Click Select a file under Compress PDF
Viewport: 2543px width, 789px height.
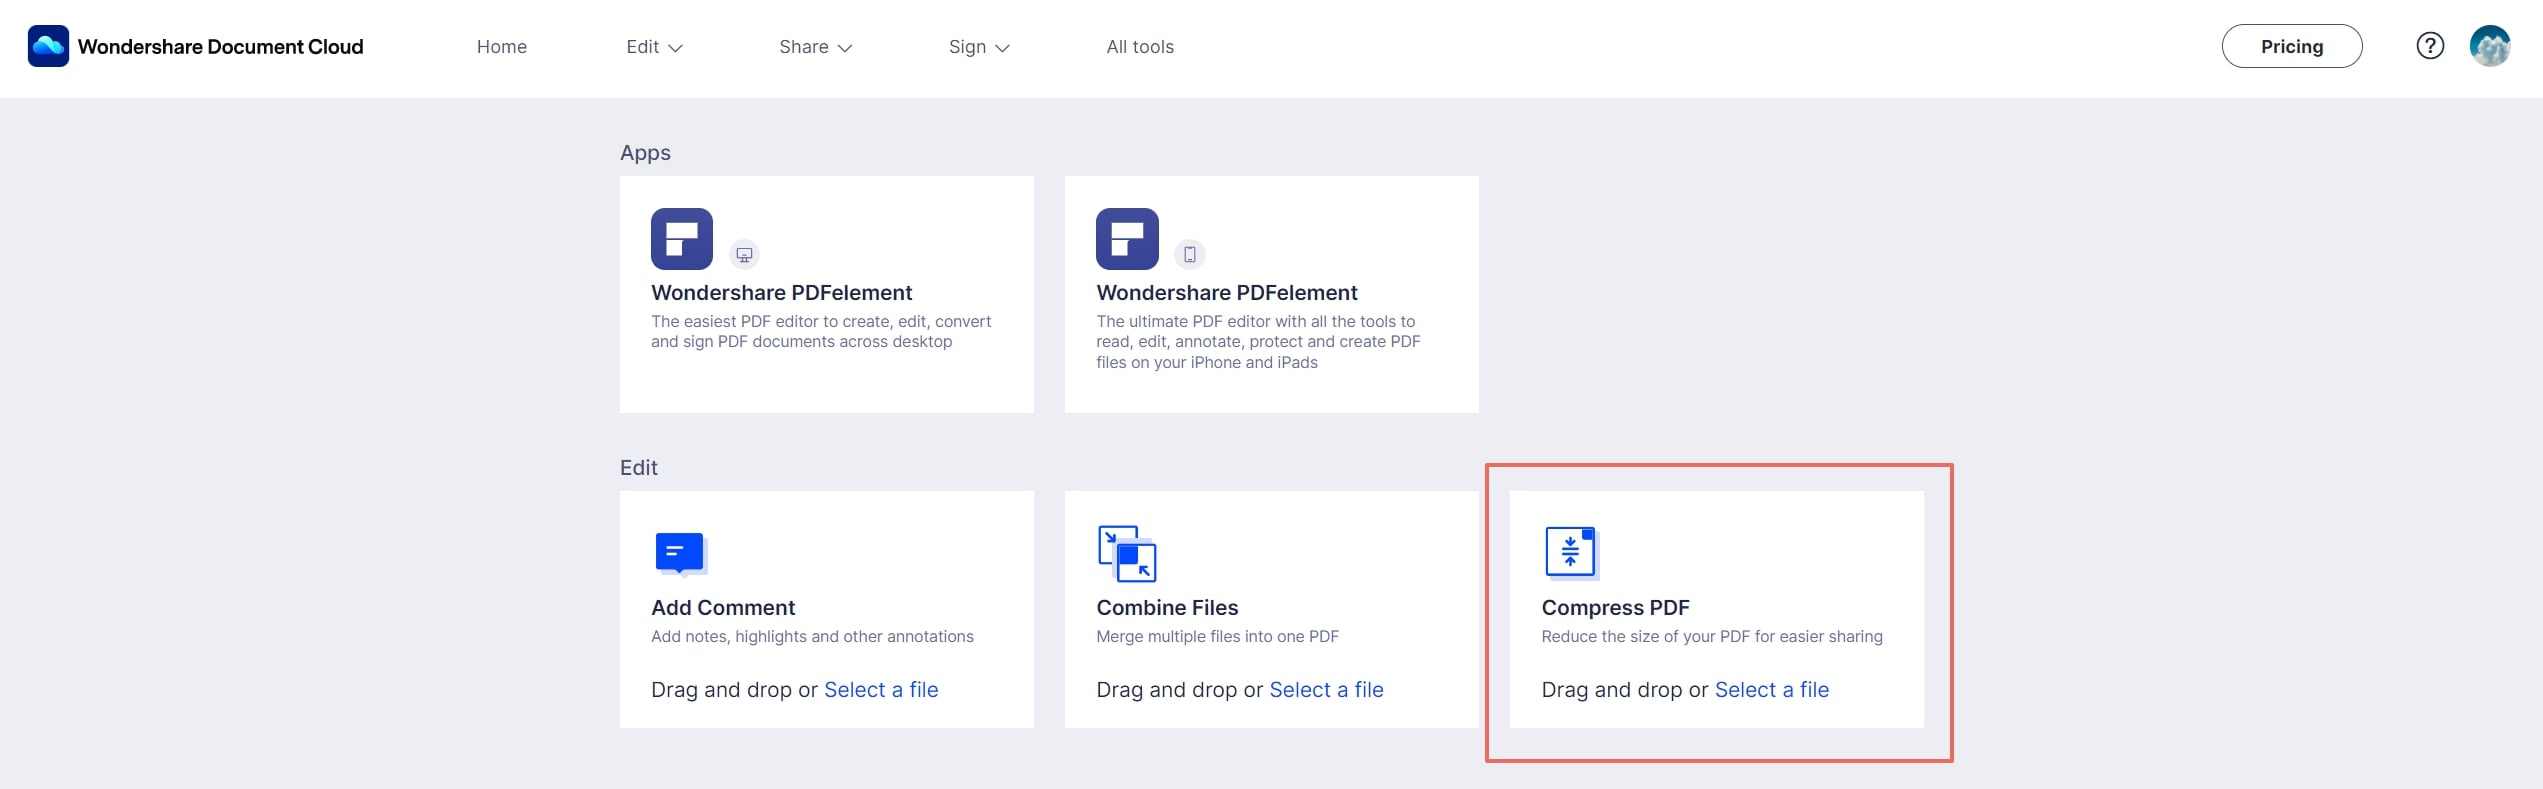click(x=1772, y=690)
